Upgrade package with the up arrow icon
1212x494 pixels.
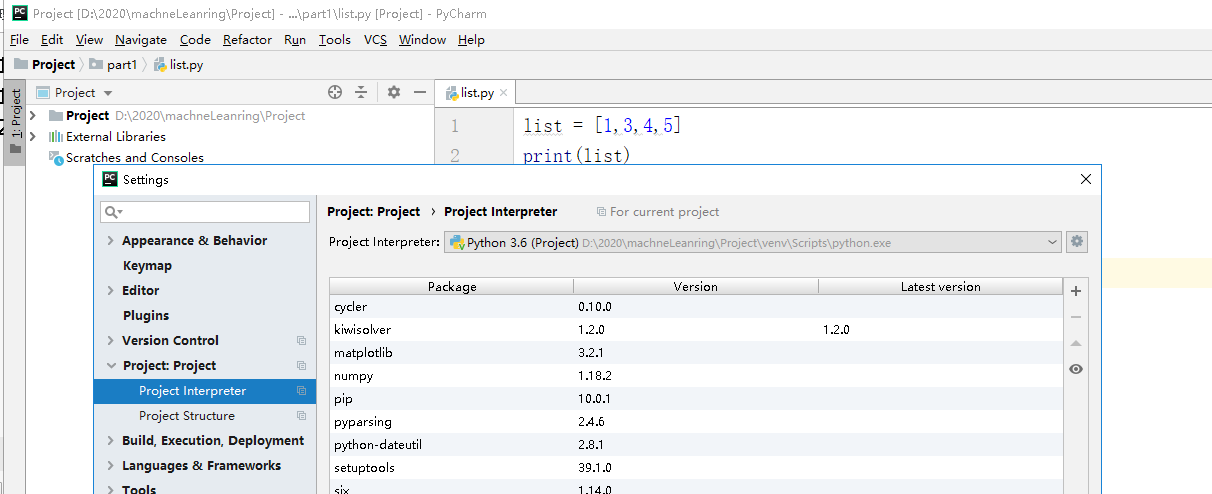tap(1076, 343)
